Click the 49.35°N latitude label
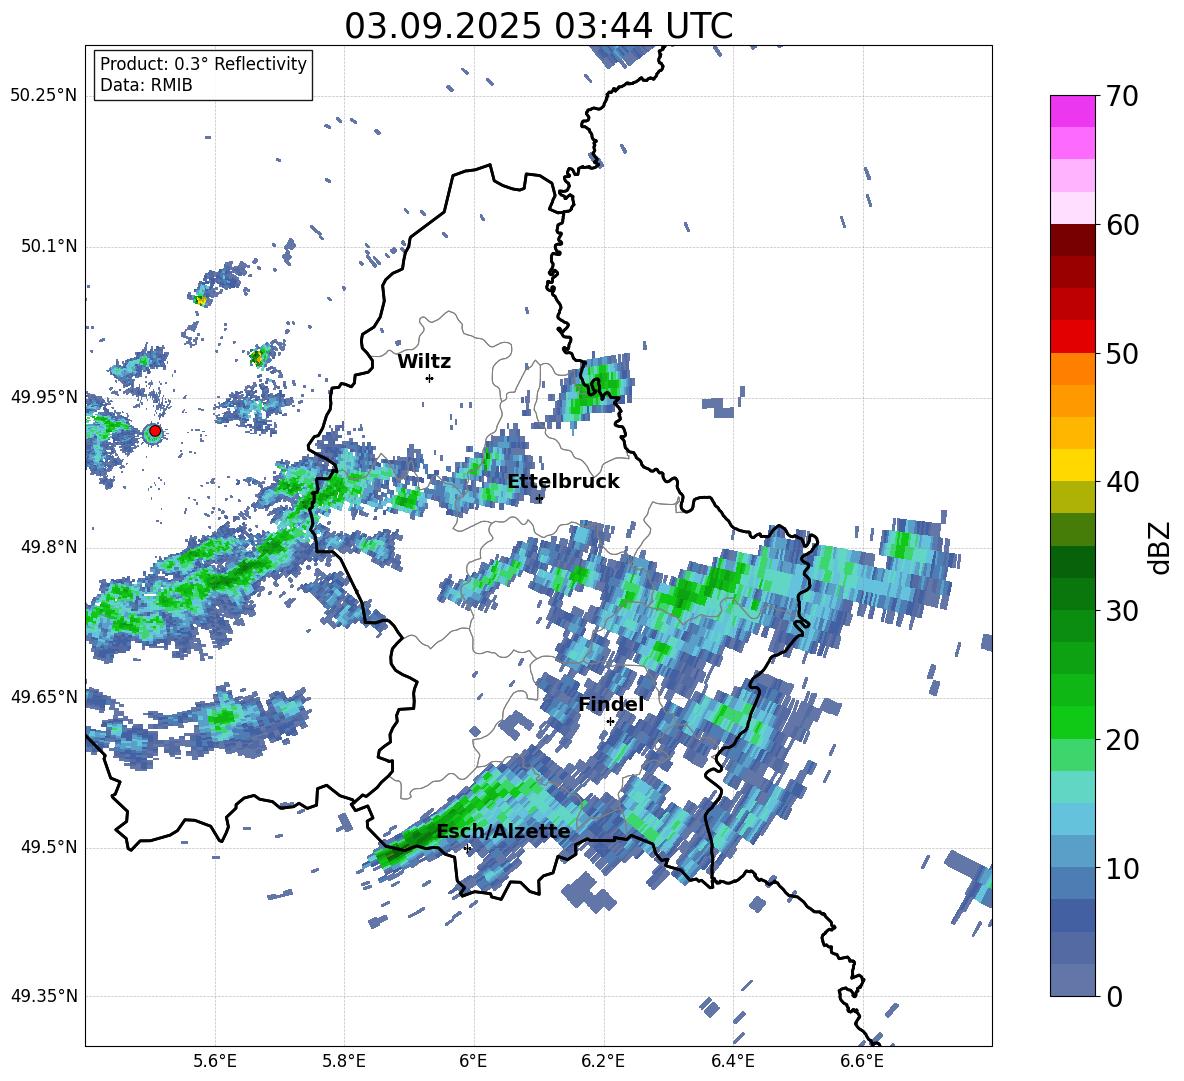The image size is (1184, 1081). pos(44,996)
